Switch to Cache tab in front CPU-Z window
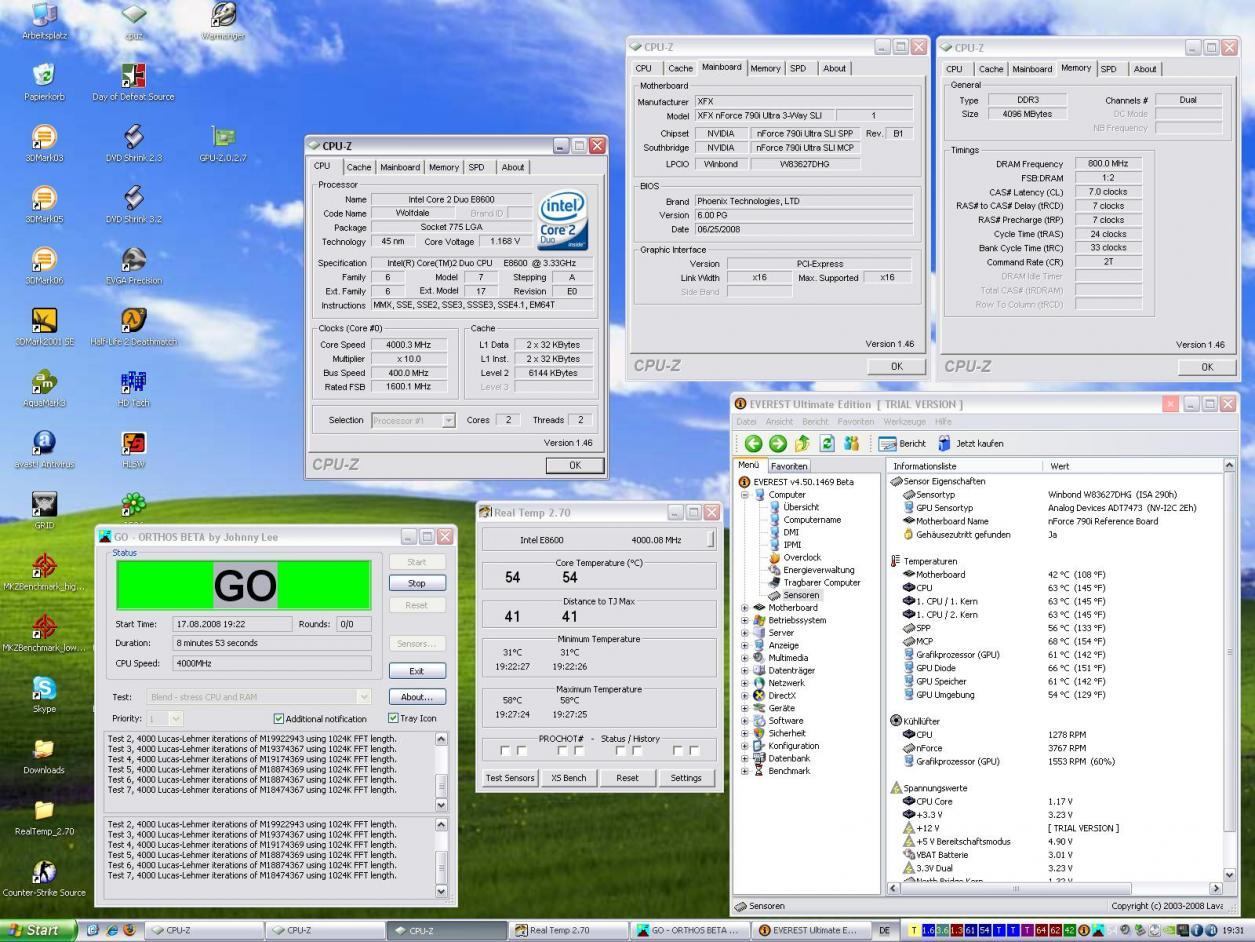Viewport: 1255px width, 942px height. point(358,167)
